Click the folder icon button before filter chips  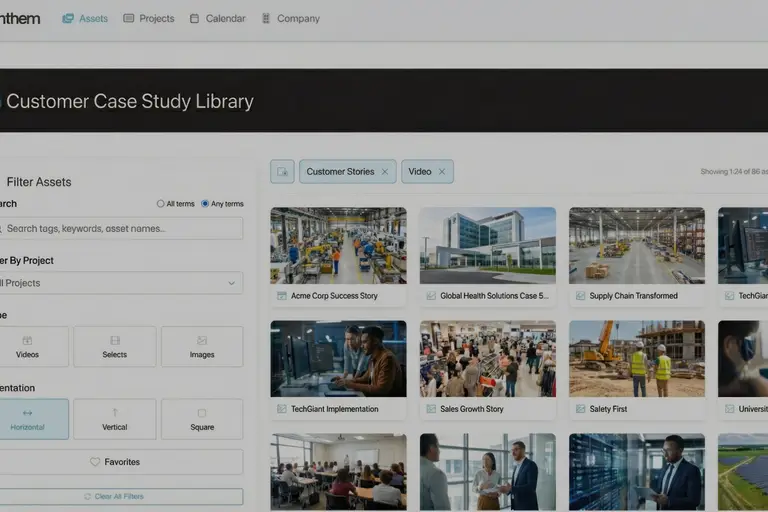click(x=282, y=171)
